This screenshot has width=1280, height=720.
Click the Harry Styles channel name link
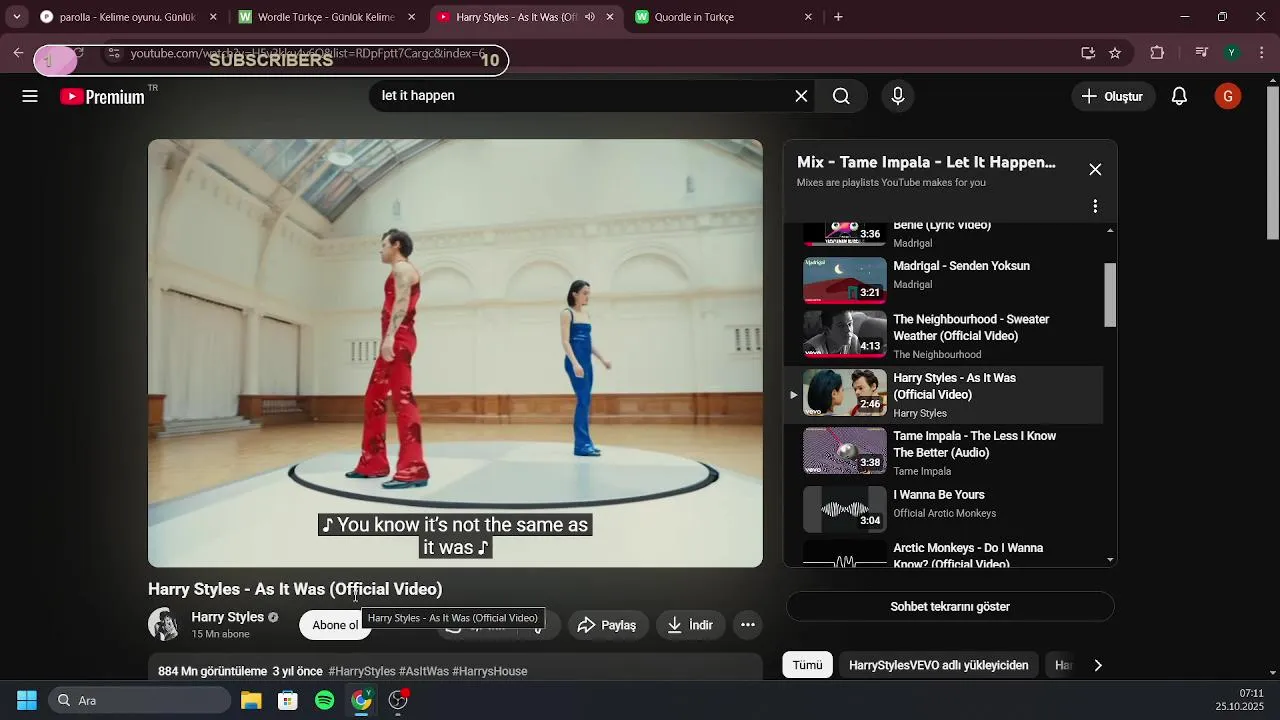click(227, 617)
